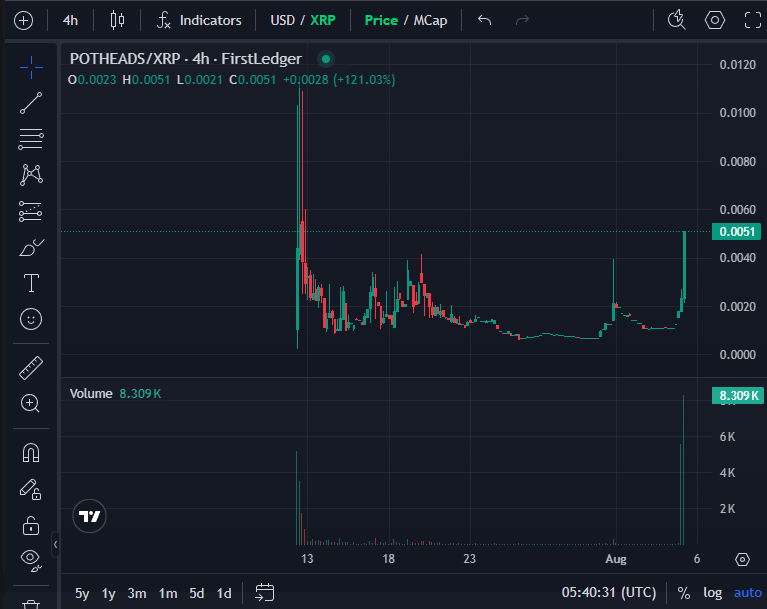
Task: Open chart settings hexagon icon in top toolbar
Action: click(x=715, y=21)
